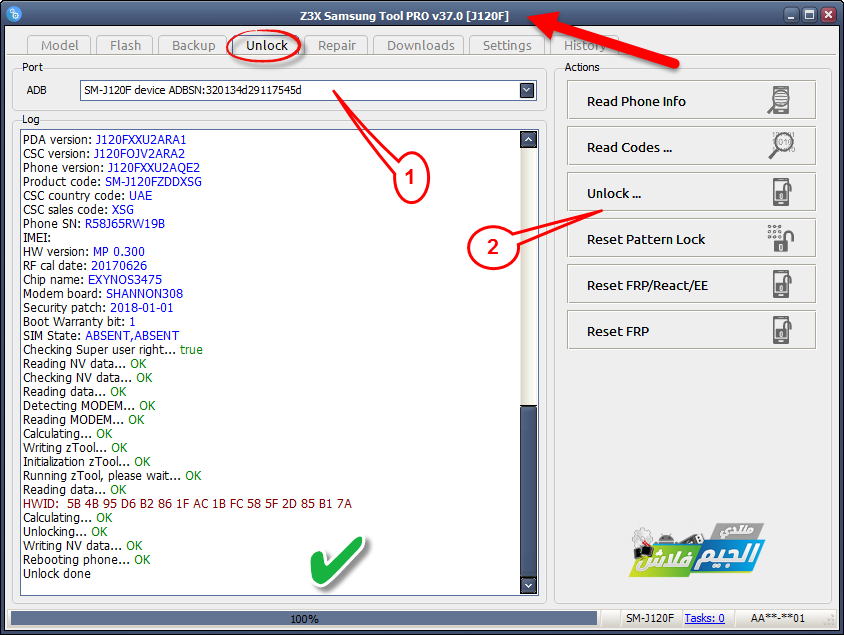Click the Reset FRP button
This screenshot has height=635, width=844.
point(691,330)
